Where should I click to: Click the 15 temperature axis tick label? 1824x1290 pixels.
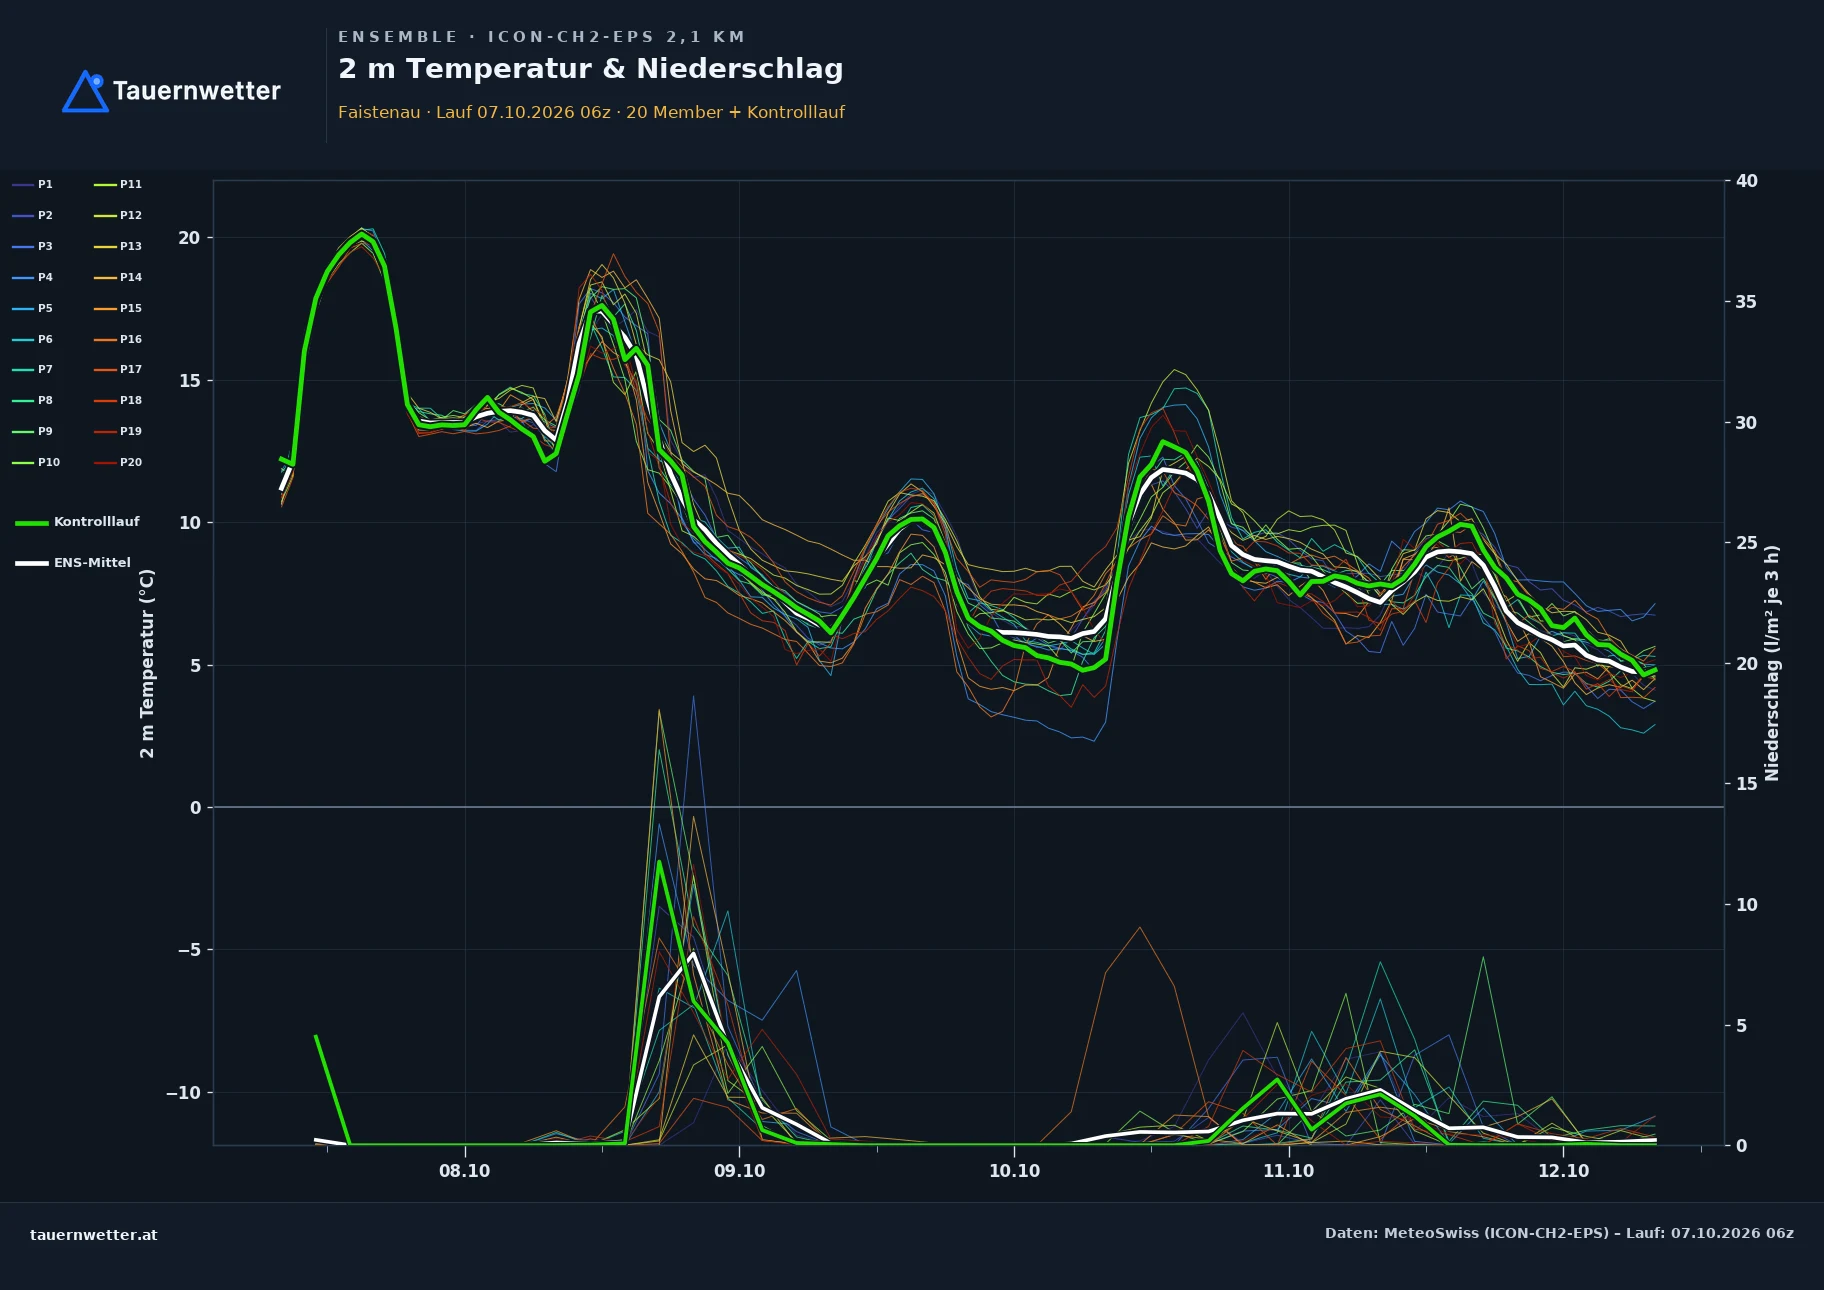(189, 381)
